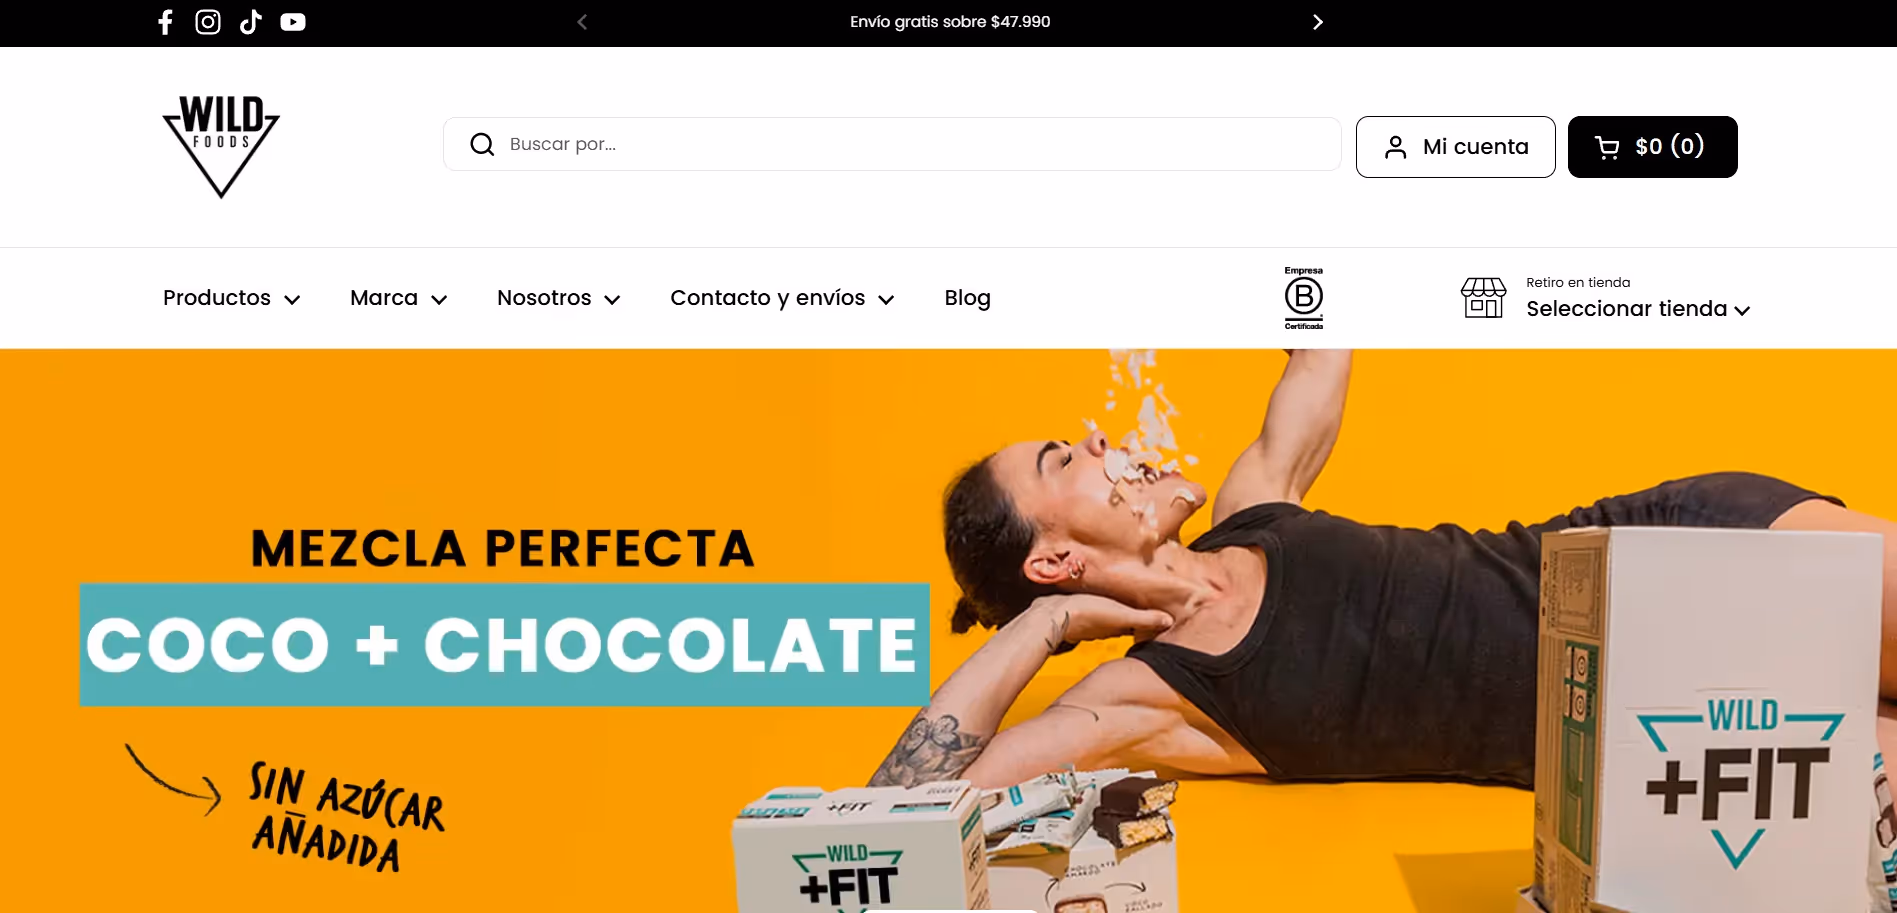
Task: Open the shopping cart $0 (0)
Action: point(1652,147)
